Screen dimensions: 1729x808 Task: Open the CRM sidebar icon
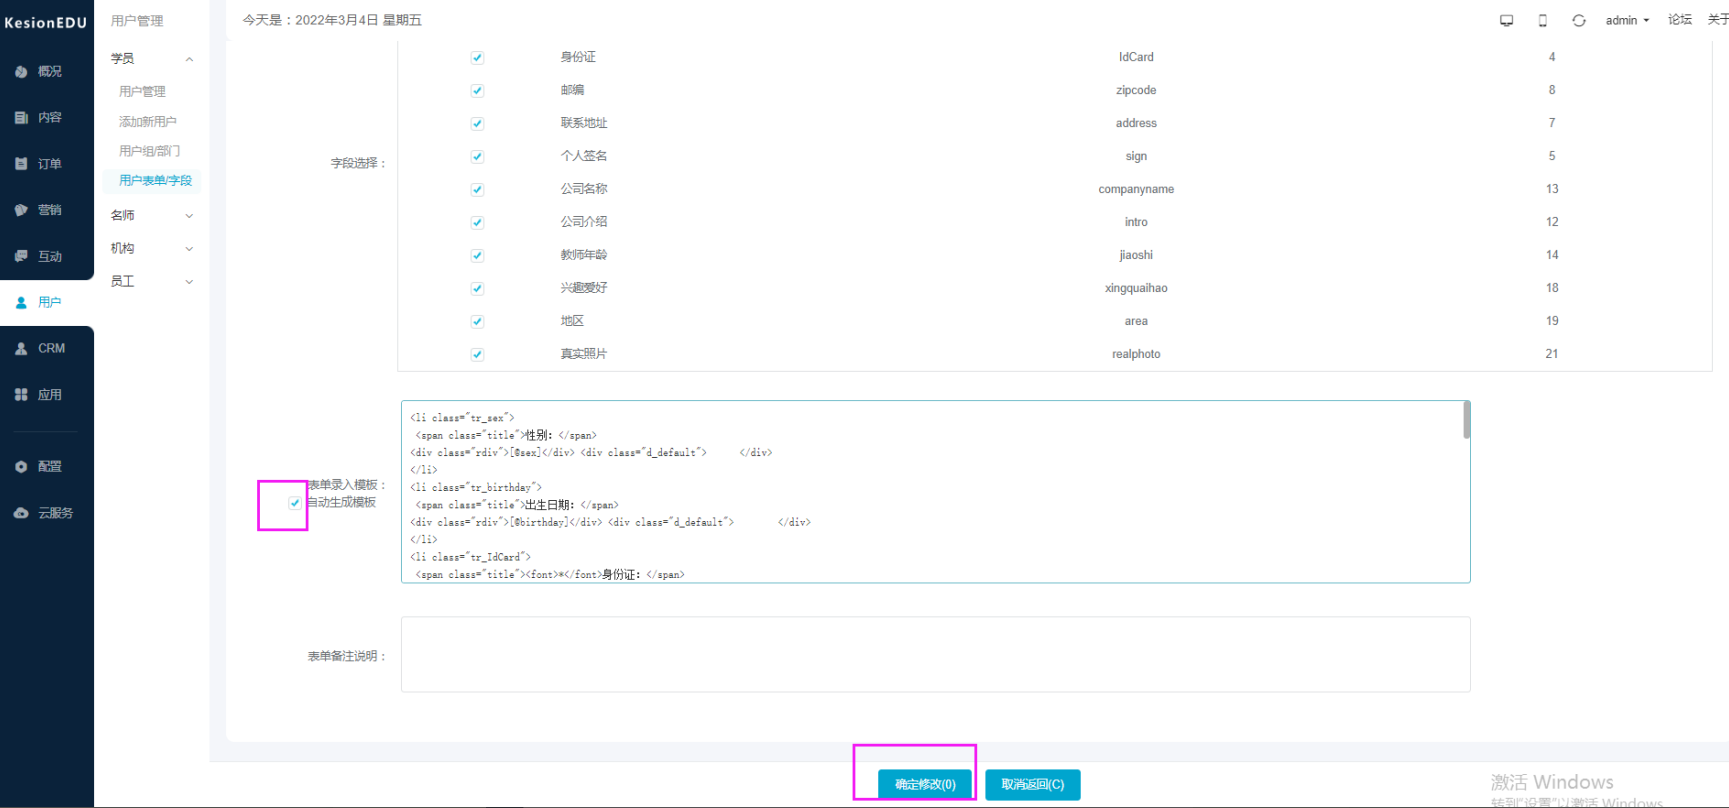[21, 349]
